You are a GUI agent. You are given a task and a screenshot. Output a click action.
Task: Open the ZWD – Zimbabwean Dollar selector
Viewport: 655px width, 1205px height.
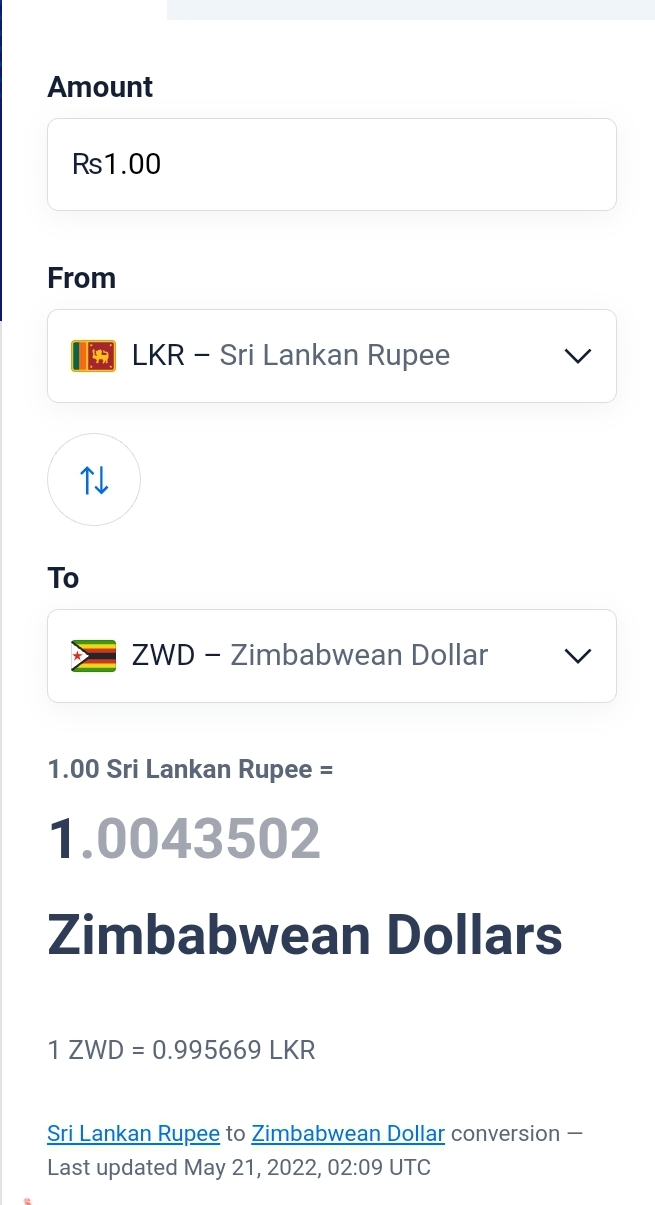332,656
